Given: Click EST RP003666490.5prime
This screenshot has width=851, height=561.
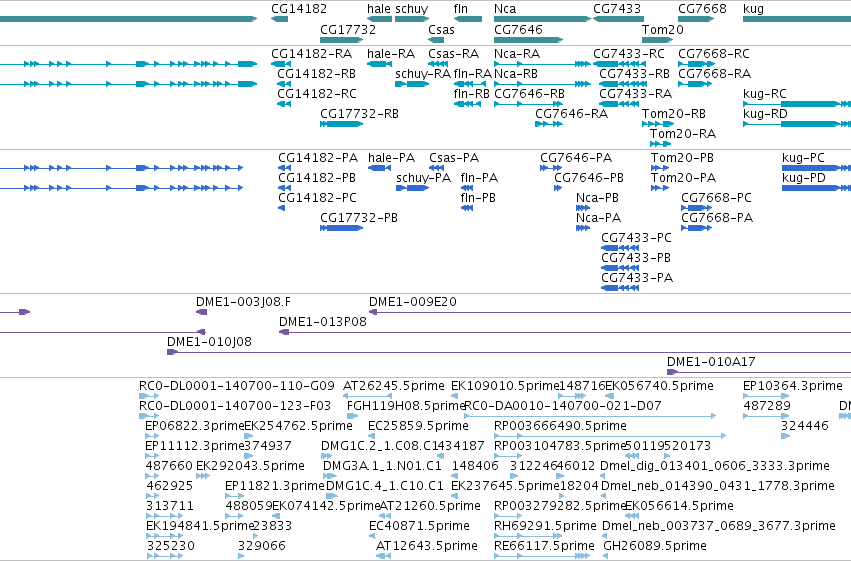Looking at the screenshot, I should coord(561,426).
